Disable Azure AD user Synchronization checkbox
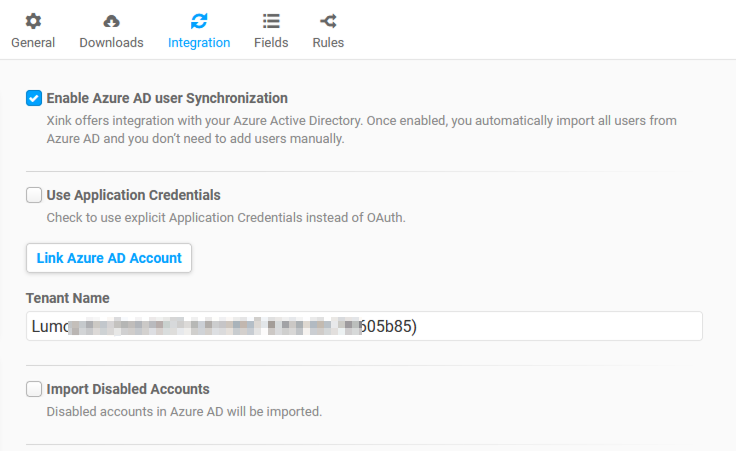 tap(34, 98)
